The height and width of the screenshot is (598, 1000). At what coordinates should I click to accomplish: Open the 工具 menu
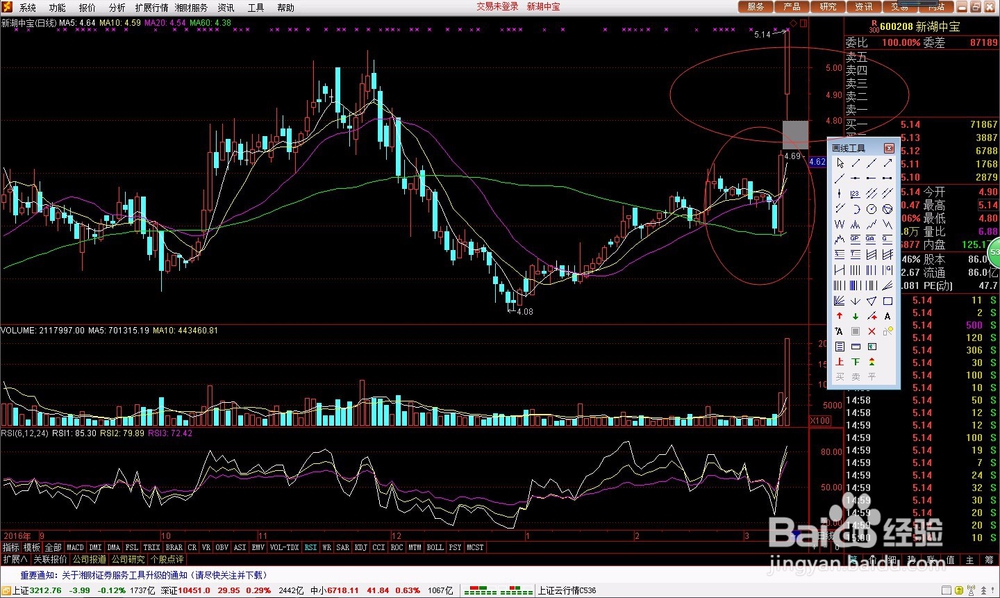(256, 8)
